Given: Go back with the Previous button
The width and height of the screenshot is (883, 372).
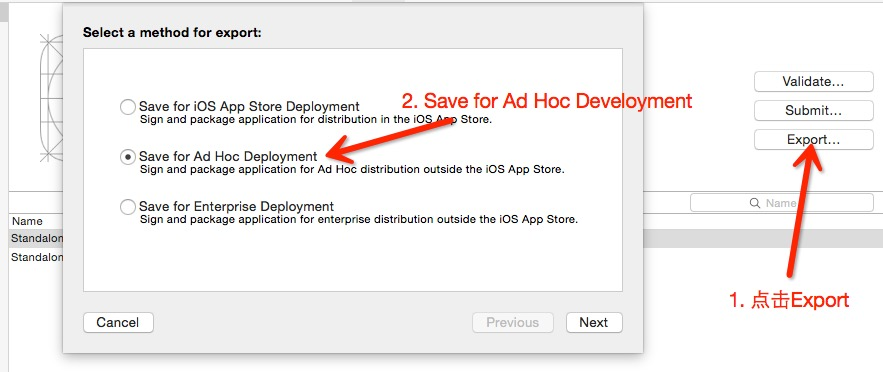Looking at the screenshot, I should 512,322.
